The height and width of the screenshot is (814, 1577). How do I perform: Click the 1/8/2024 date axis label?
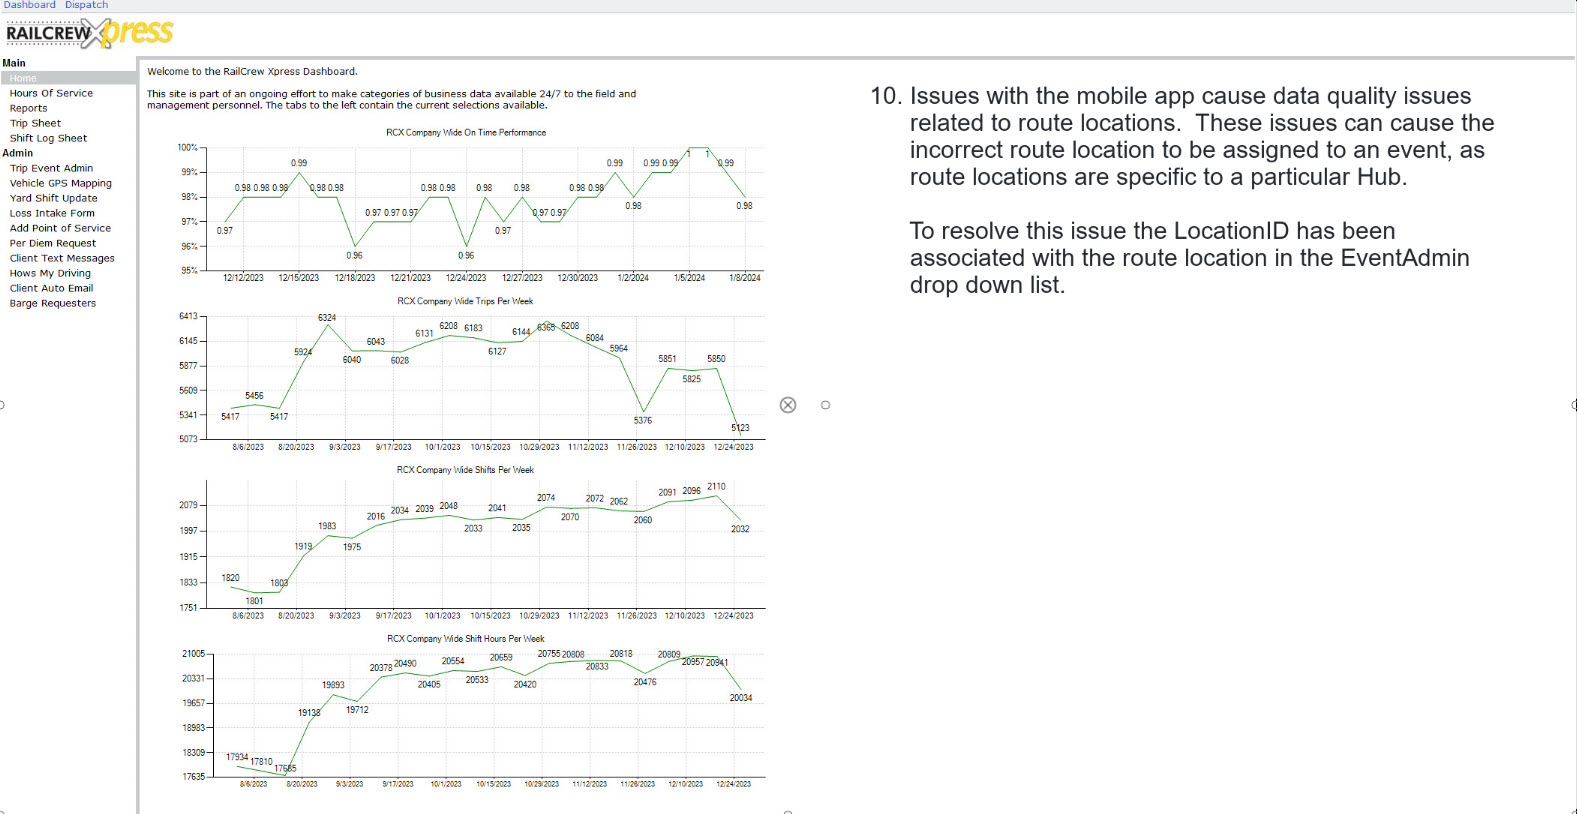pos(745,278)
